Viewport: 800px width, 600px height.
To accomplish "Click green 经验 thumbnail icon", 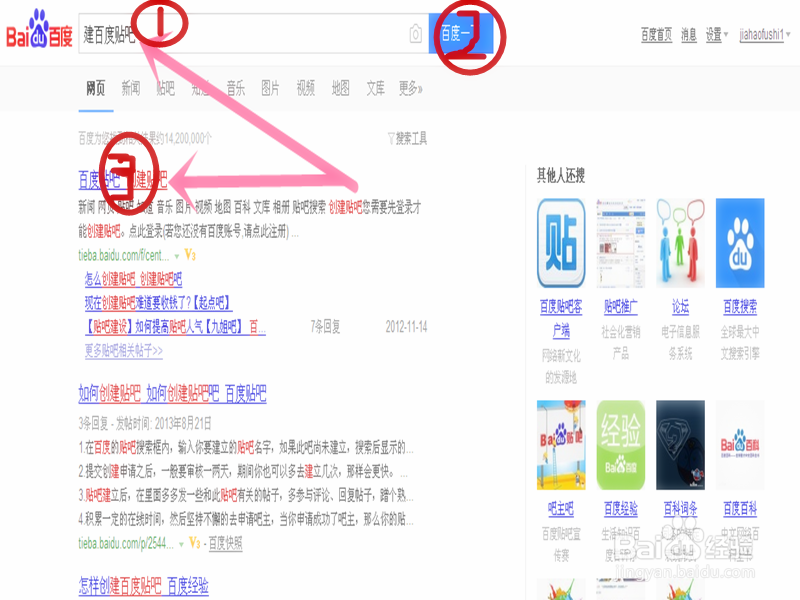I will click(620, 445).
